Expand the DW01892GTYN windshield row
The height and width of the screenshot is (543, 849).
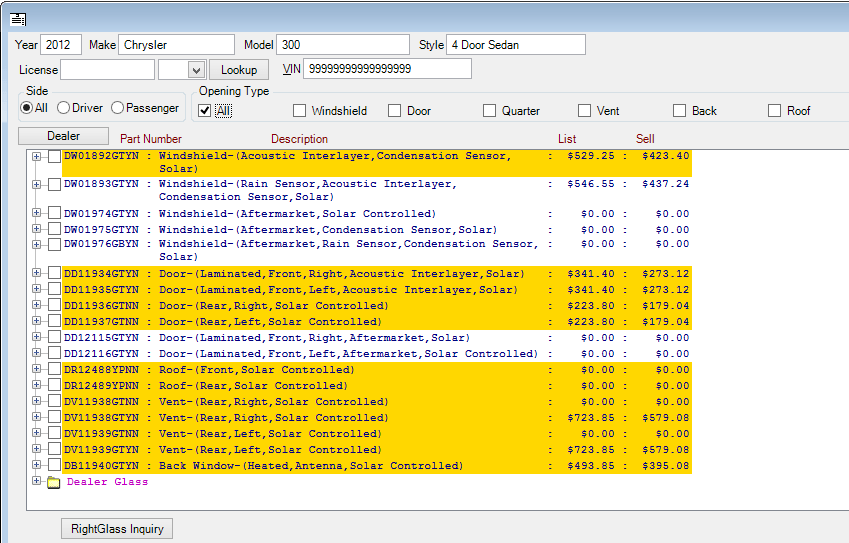37,156
